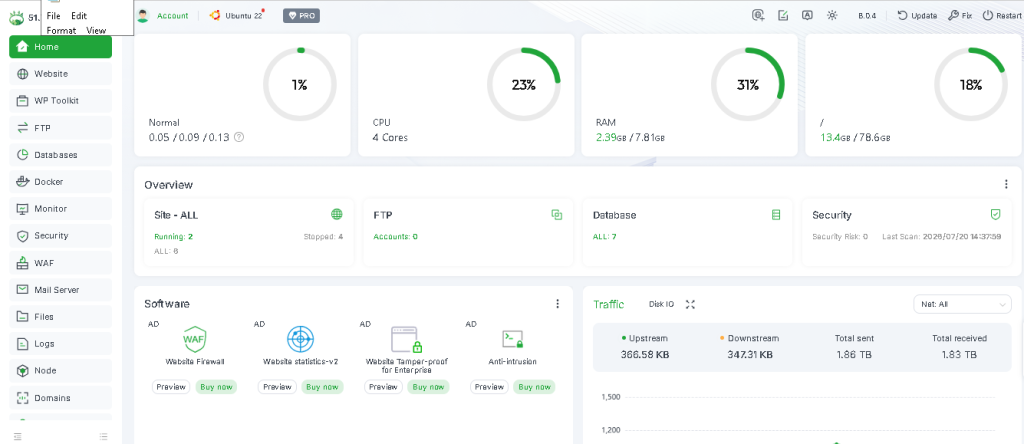1024x444 pixels.
Task: Click the letter A language icon
Action: pyautogui.click(x=807, y=16)
